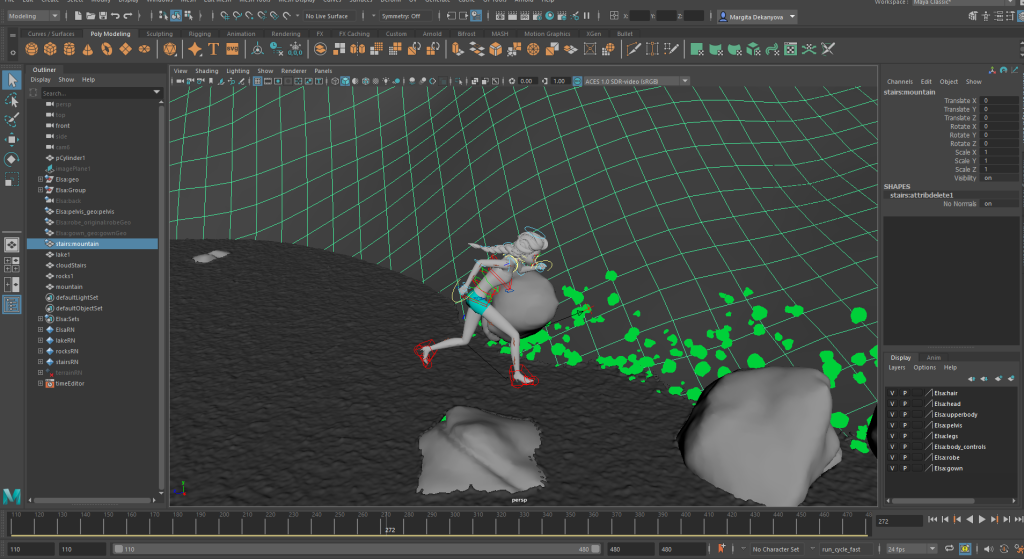
Task: Toggle visibility V box for Elsa:hair layer
Action: click(892, 393)
